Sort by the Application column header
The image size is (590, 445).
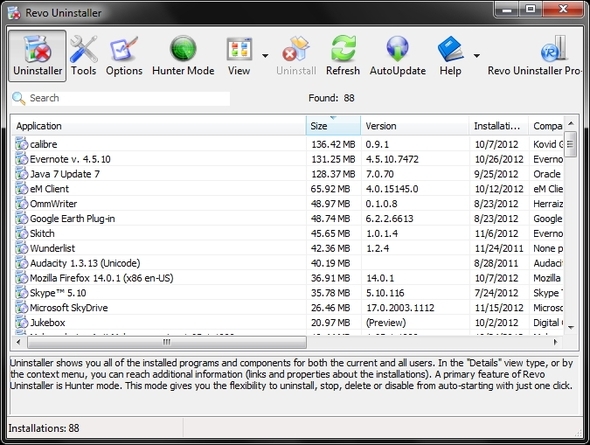[159, 126]
